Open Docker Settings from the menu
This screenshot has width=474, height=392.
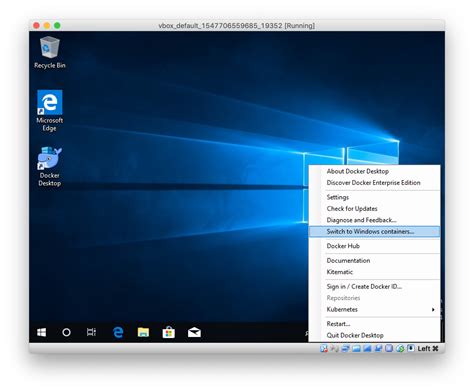pyautogui.click(x=374, y=197)
